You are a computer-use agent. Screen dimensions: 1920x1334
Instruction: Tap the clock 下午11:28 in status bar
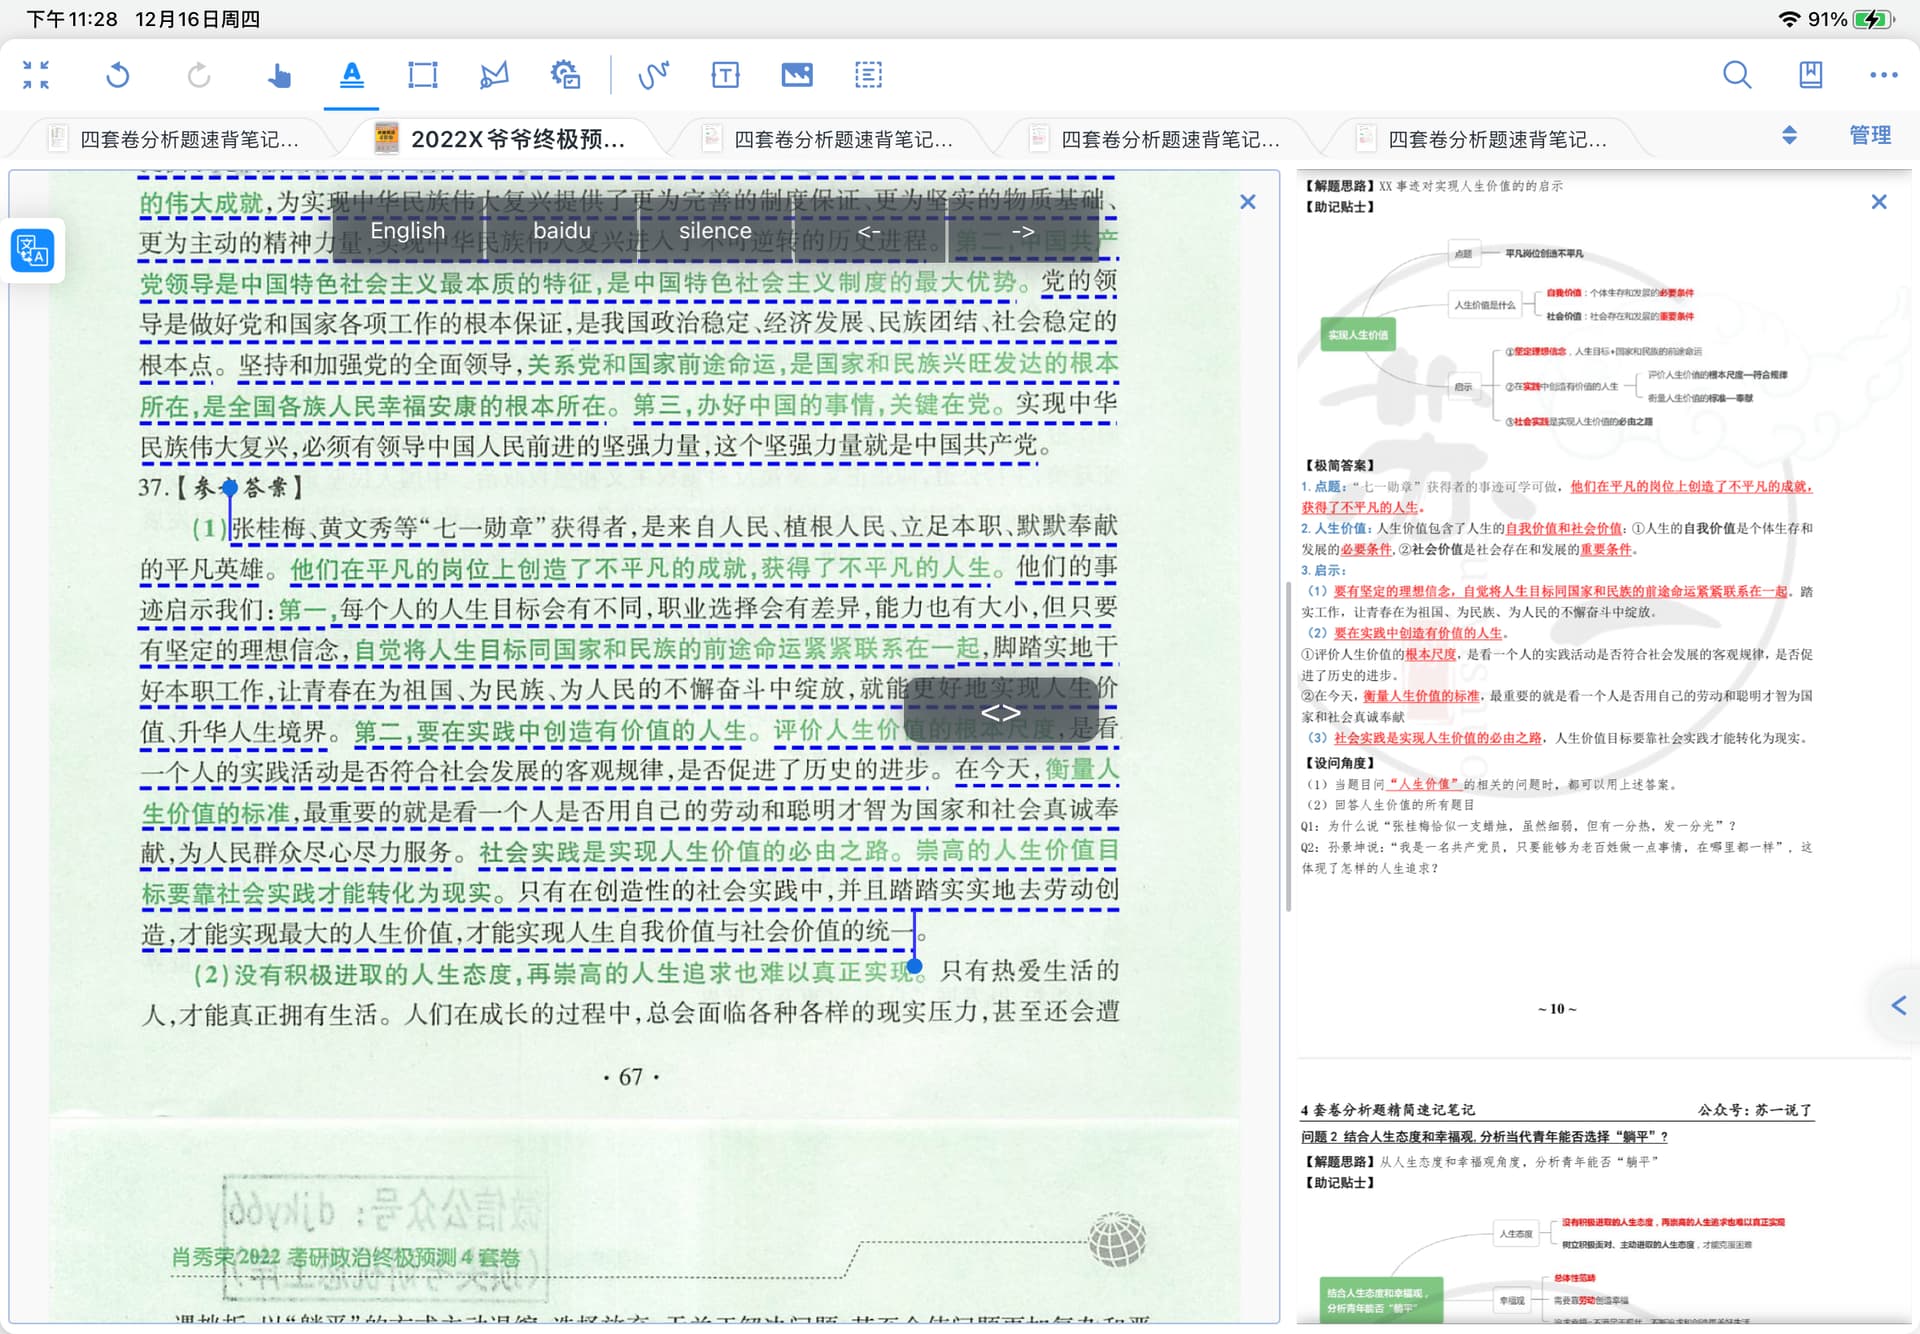click(x=72, y=19)
